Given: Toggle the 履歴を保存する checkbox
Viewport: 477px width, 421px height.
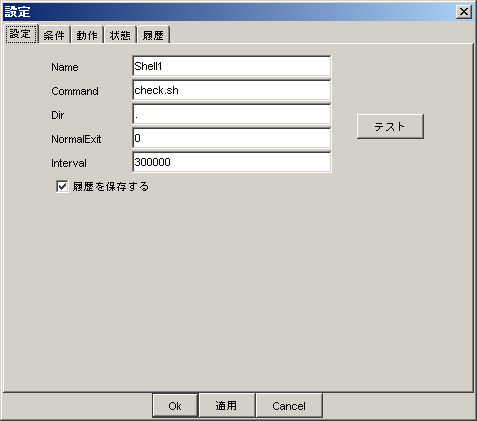Looking at the screenshot, I should coord(62,186).
